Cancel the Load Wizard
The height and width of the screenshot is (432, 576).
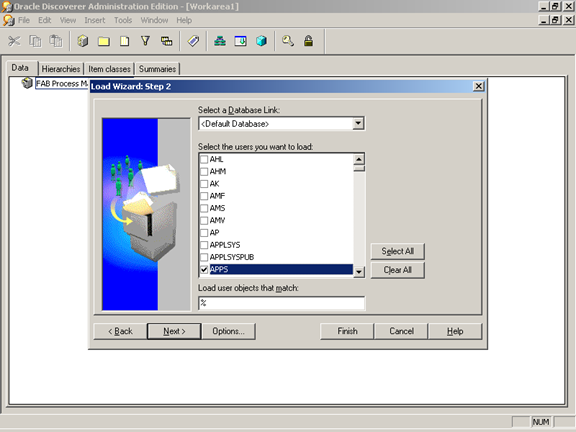(x=401, y=331)
